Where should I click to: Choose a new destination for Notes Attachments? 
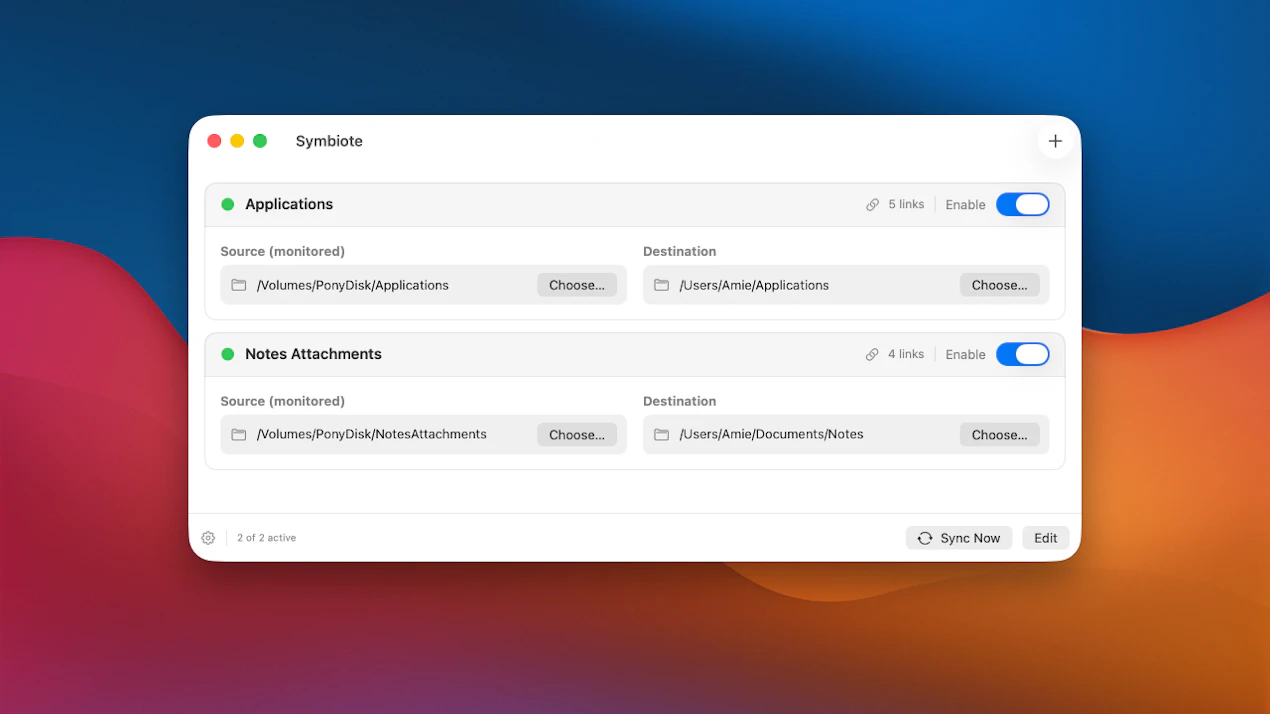[1000, 435]
